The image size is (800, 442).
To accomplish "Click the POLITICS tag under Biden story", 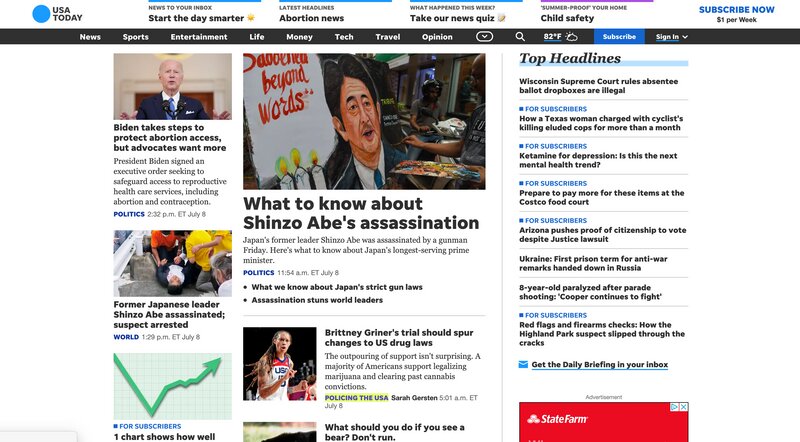I will coord(129,214).
